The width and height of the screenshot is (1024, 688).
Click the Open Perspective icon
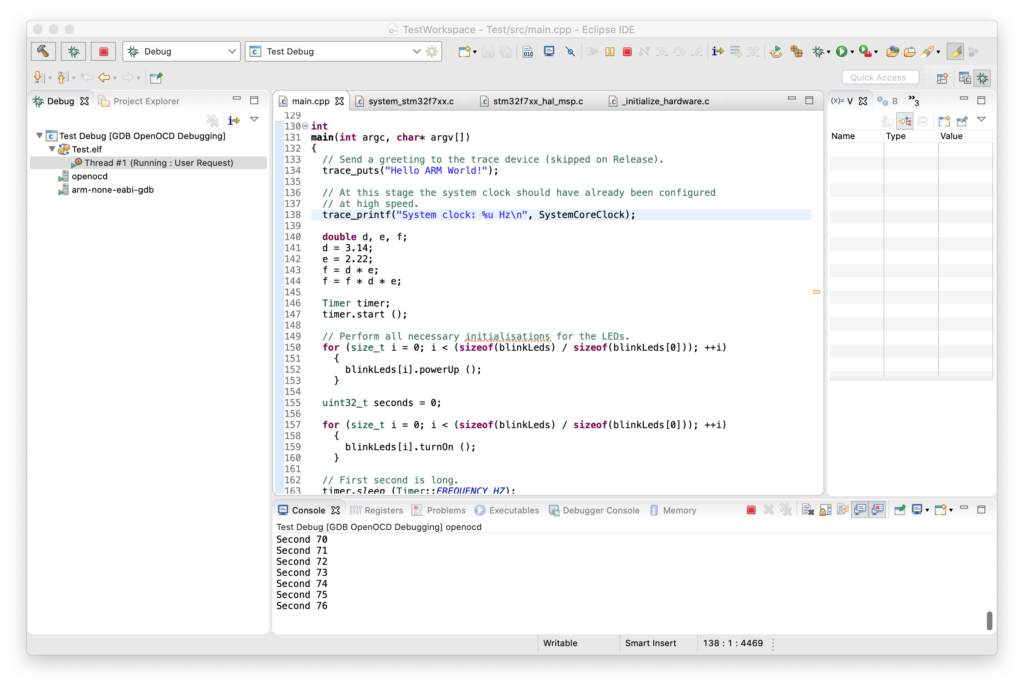point(942,77)
